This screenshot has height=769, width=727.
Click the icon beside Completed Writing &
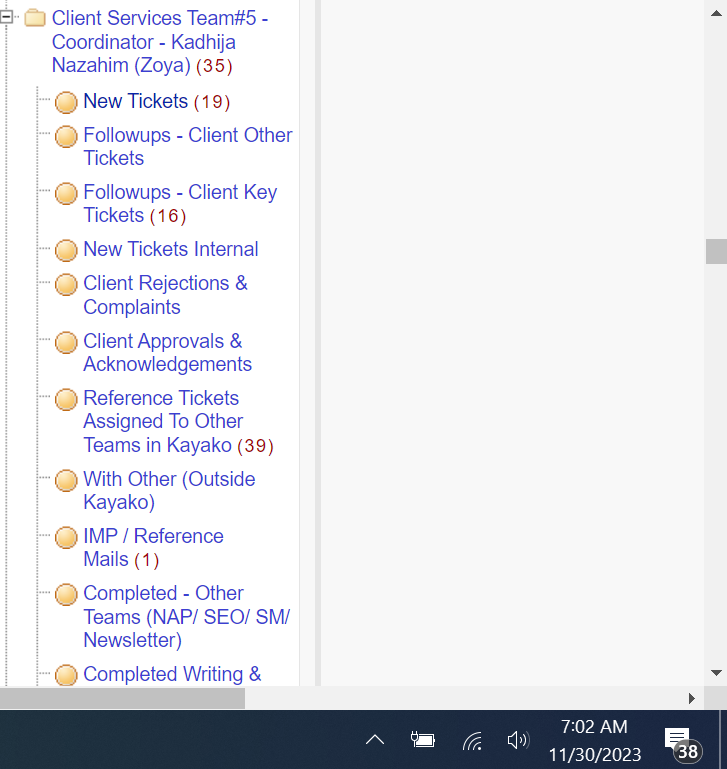coord(66,675)
